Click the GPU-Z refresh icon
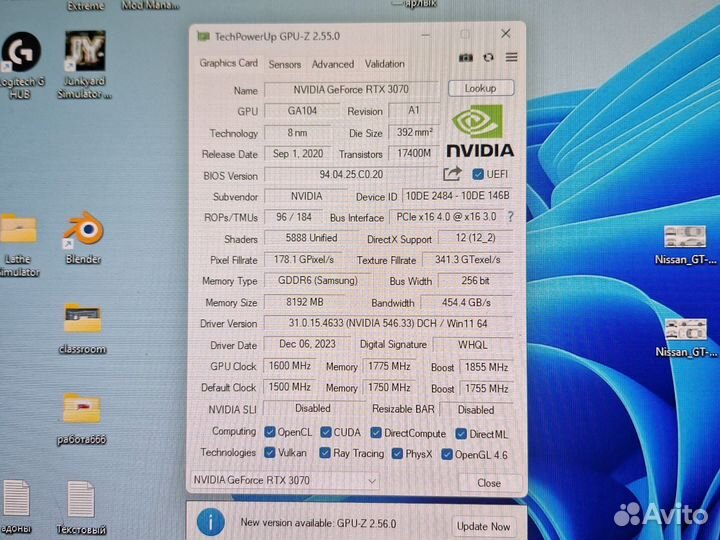The height and width of the screenshot is (540, 720). pyautogui.click(x=489, y=57)
